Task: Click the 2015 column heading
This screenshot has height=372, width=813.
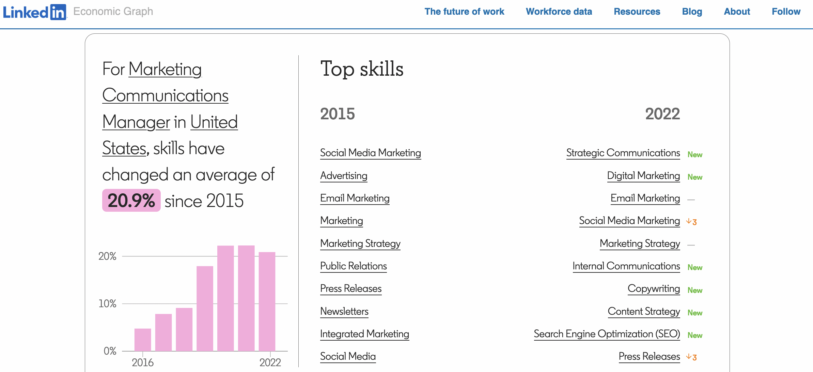Action: [x=338, y=114]
